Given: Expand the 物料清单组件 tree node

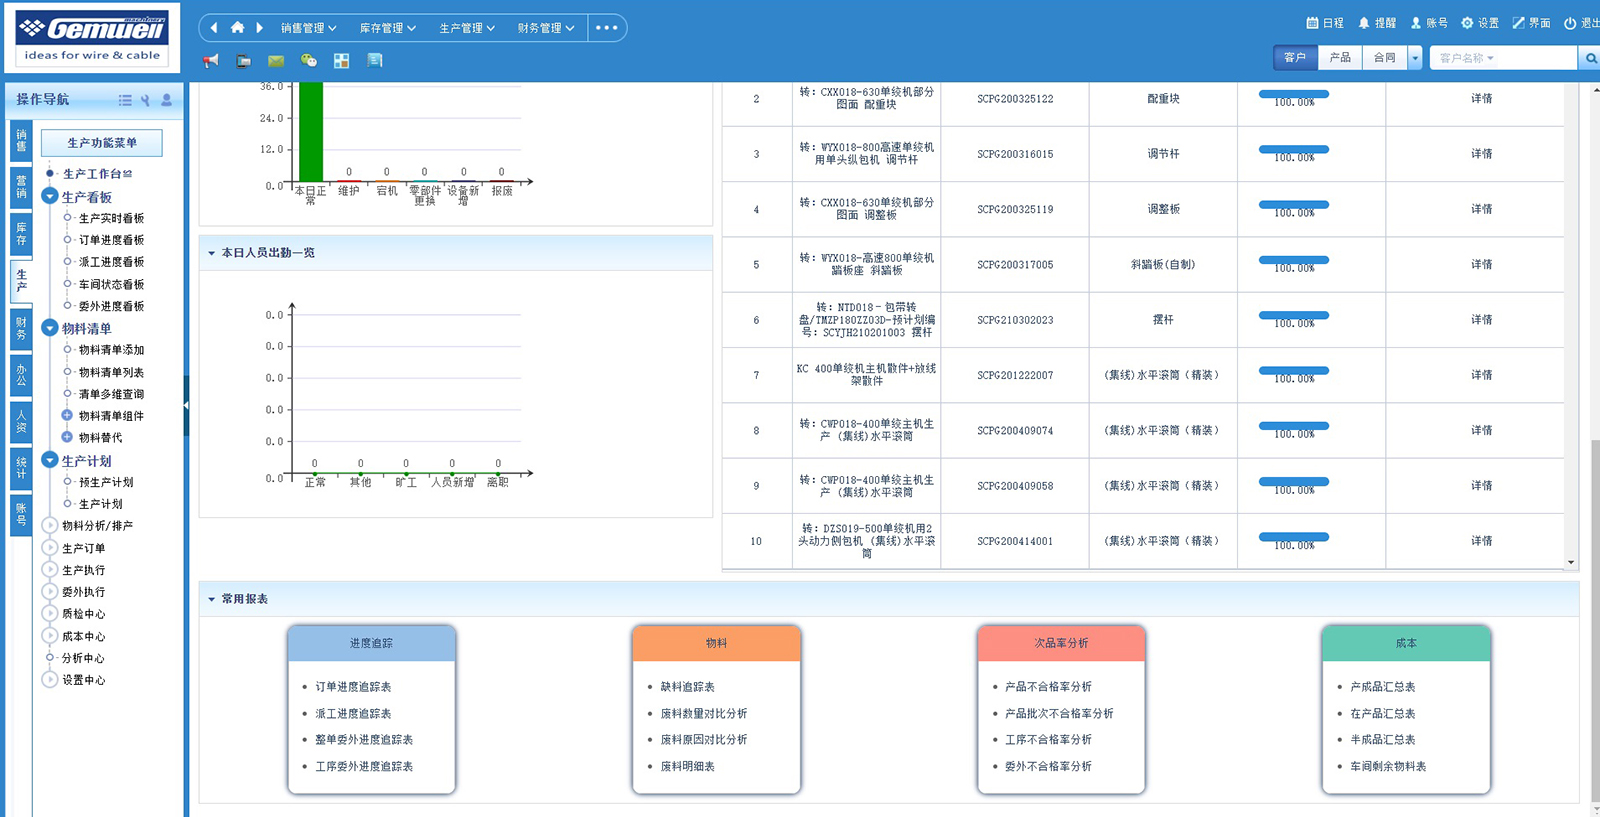Looking at the screenshot, I should click(67, 416).
